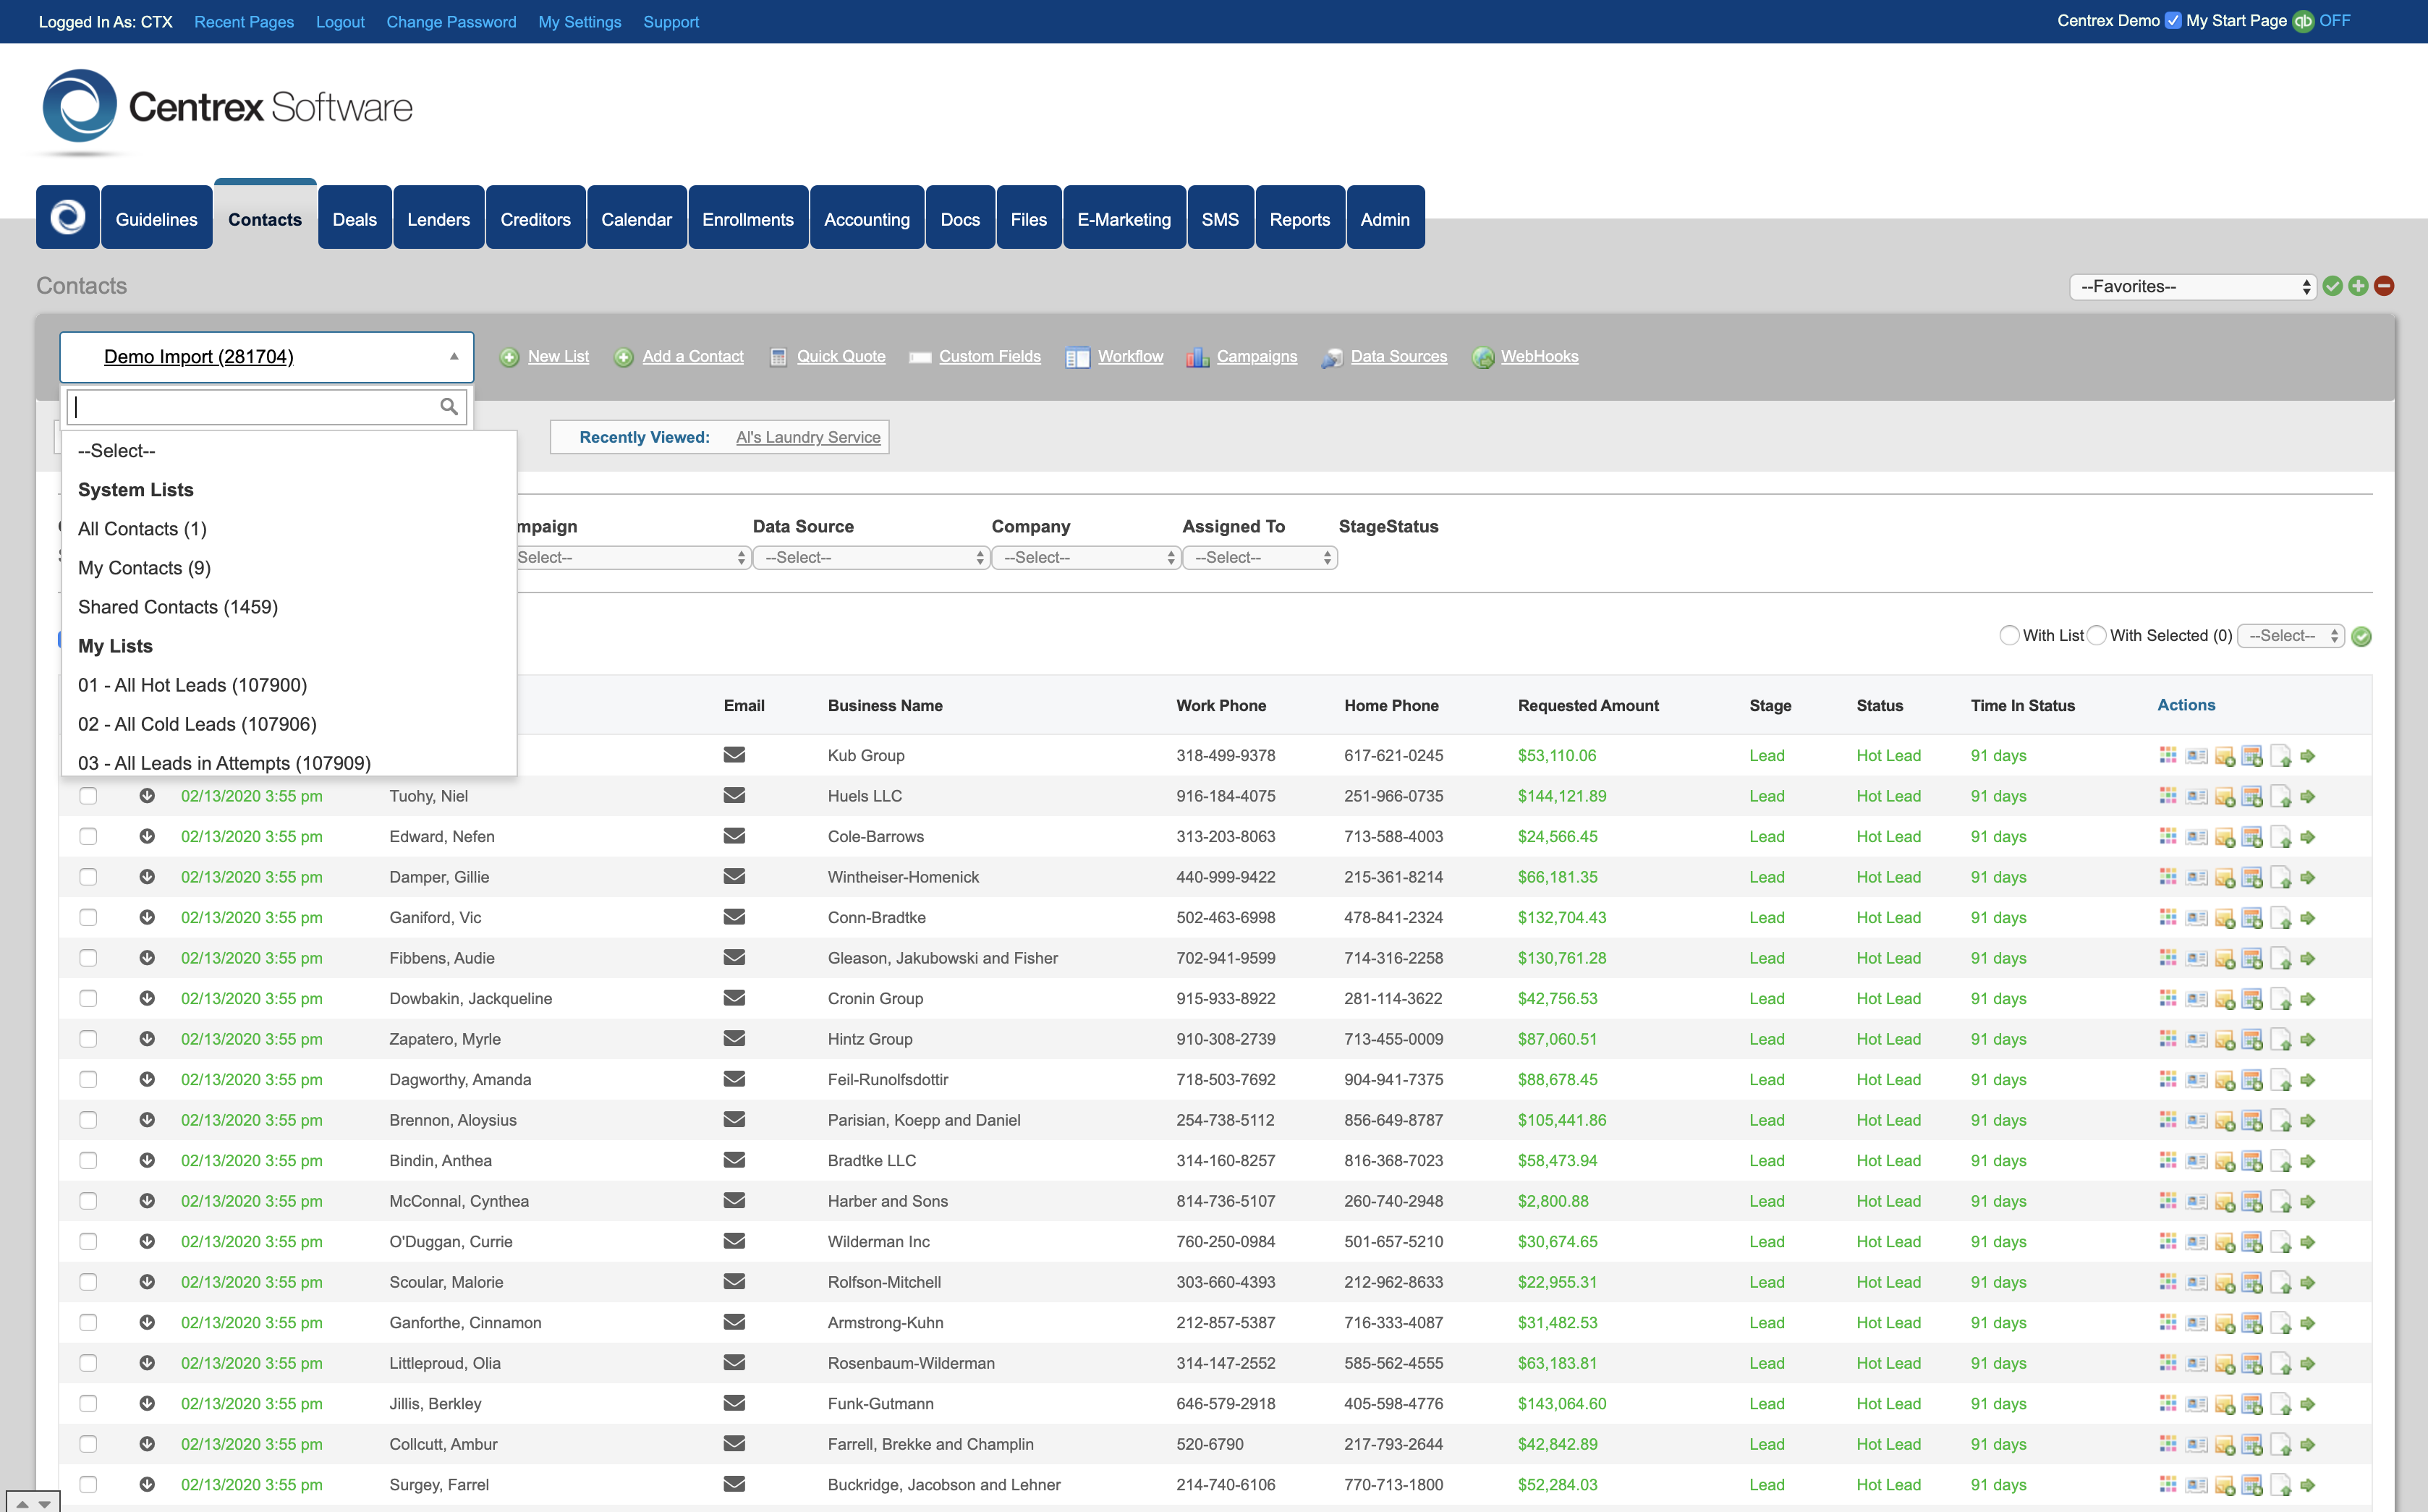Select the With List radio button

2009,635
